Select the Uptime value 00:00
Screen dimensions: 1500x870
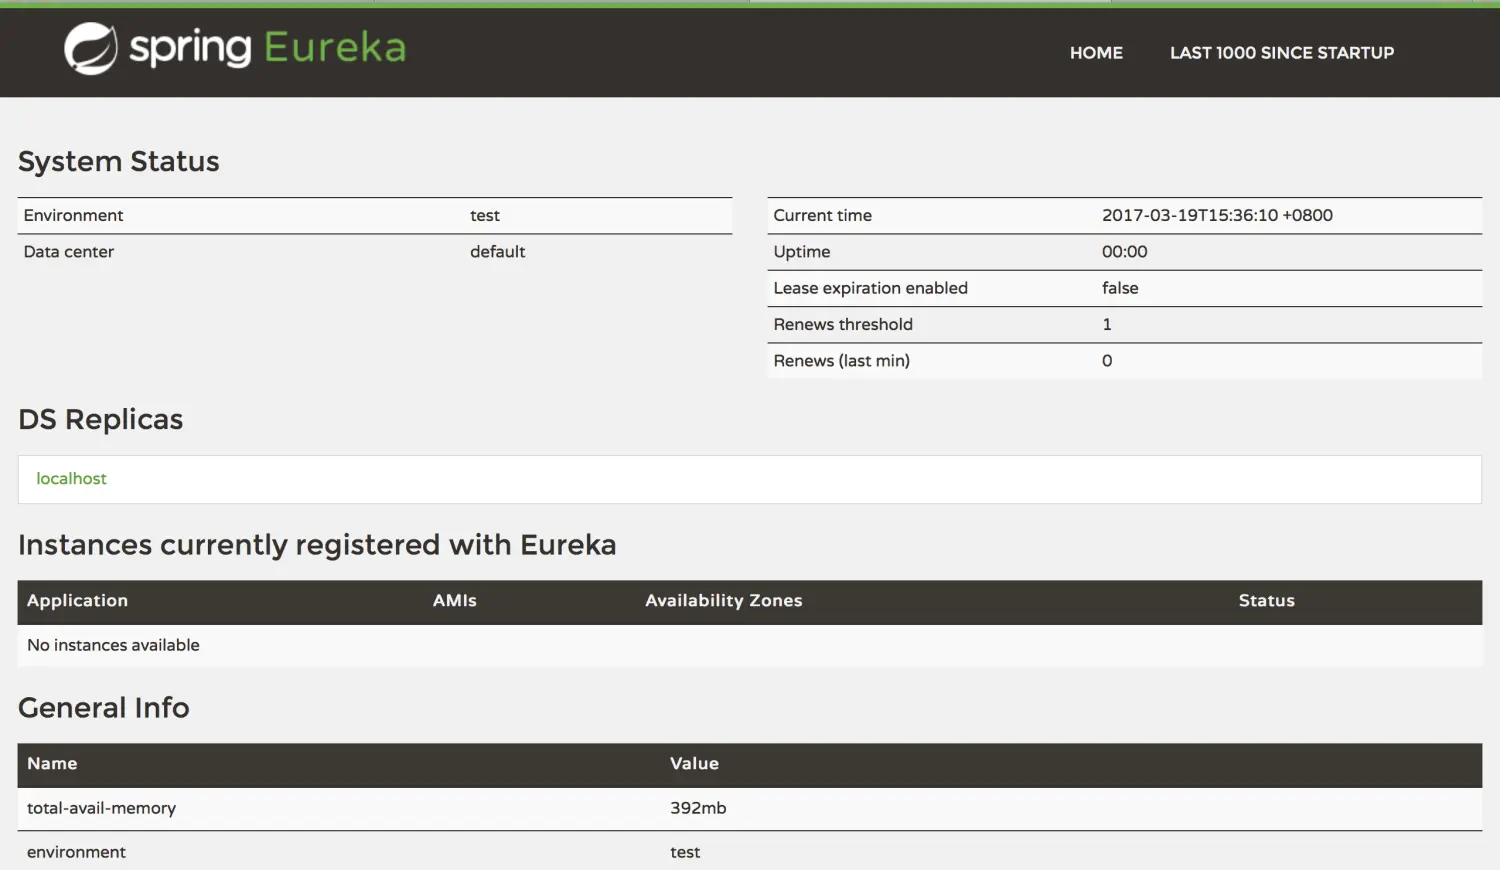(x=1124, y=252)
